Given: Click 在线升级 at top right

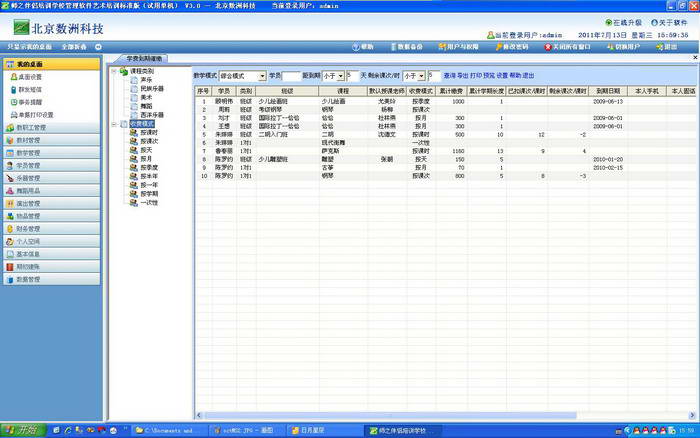Looking at the screenshot, I should click(x=624, y=22).
